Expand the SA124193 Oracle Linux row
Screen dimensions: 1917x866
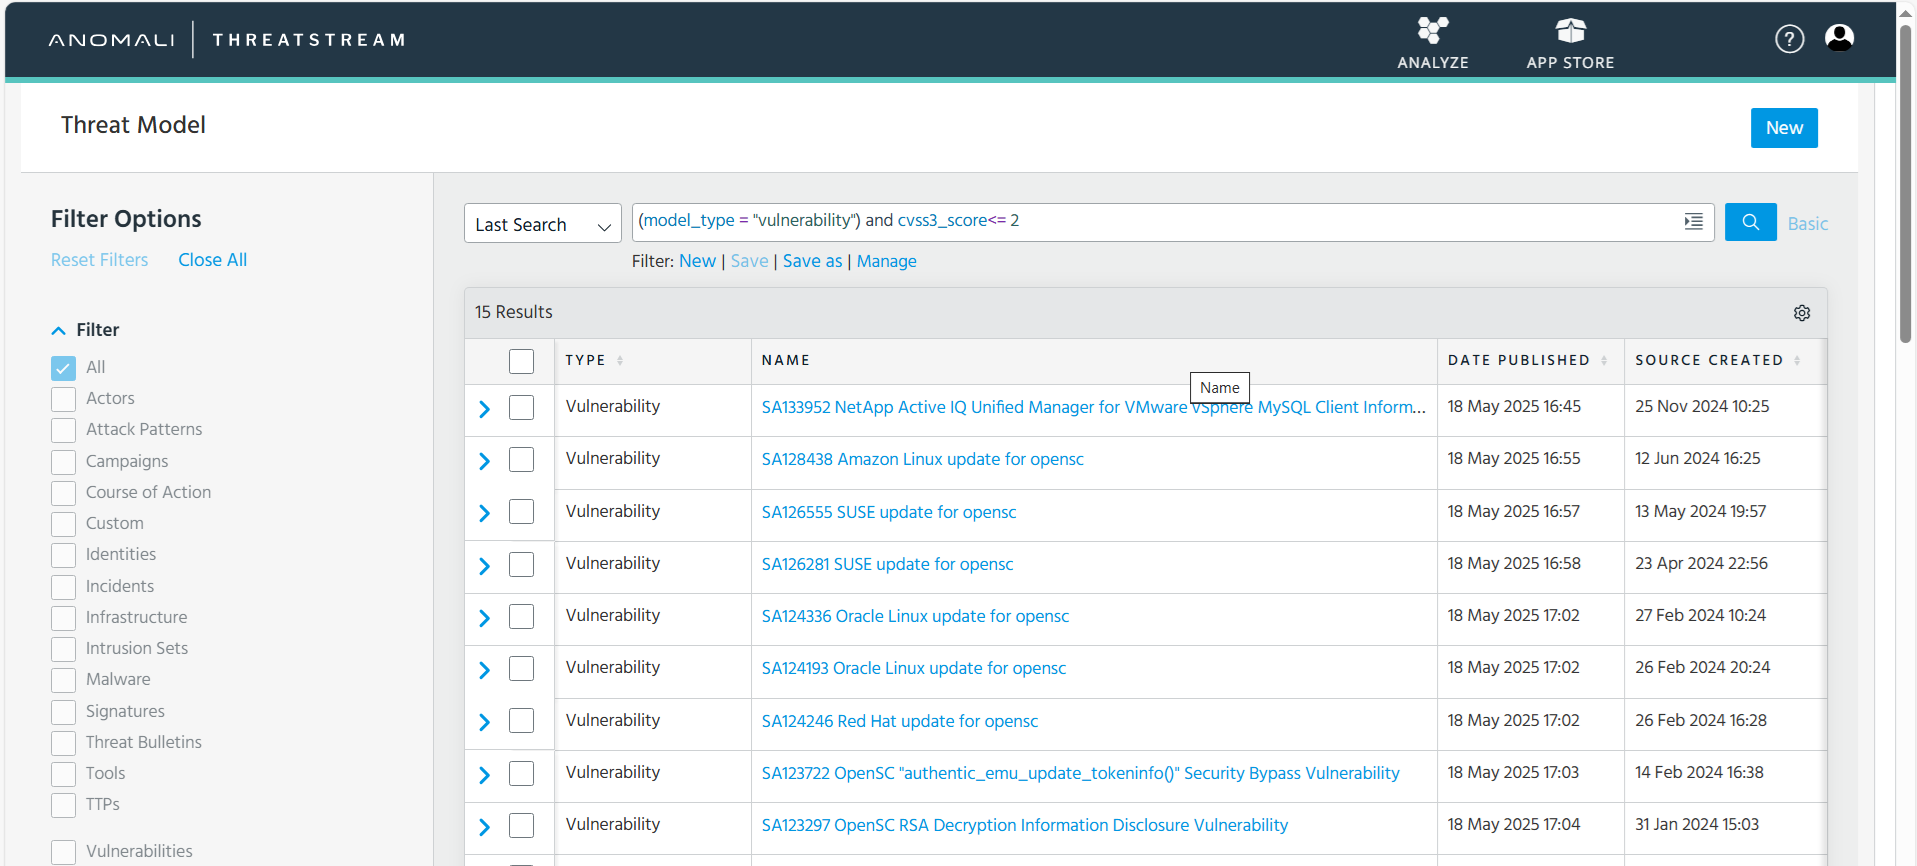point(484,670)
